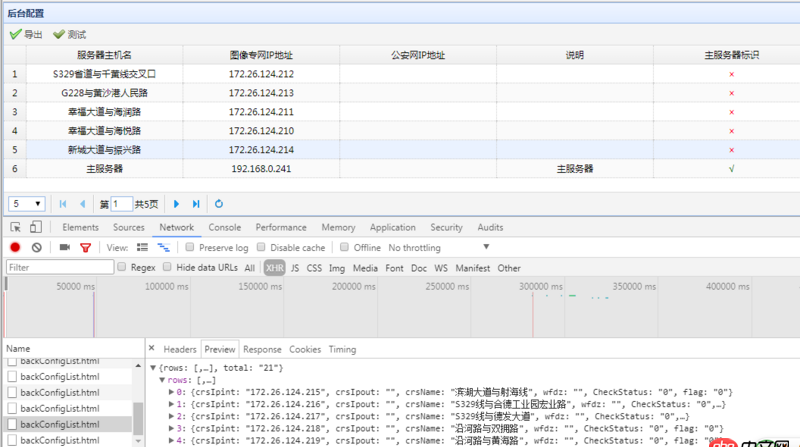The image size is (800, 447).
Task: Open the Application tab
Action: [393, 227]
